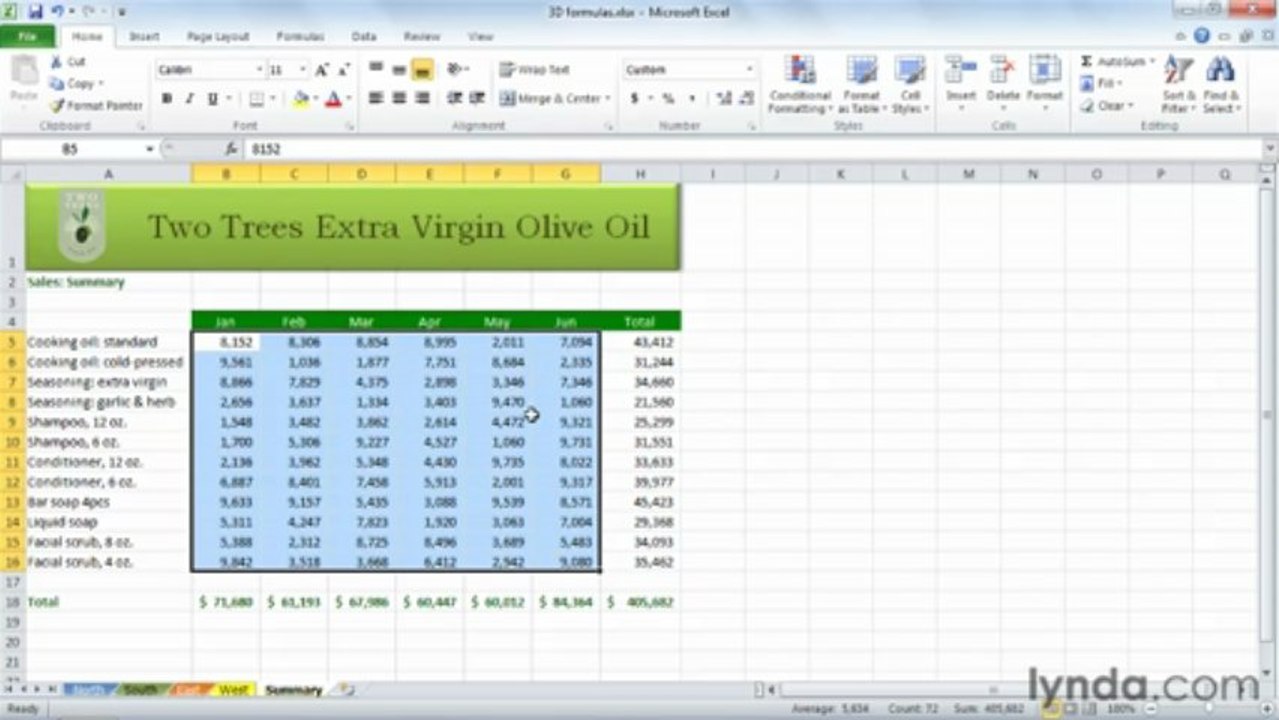Open the font size dropdown
This screenshot has width=1279, height=720.
(302, 70)
